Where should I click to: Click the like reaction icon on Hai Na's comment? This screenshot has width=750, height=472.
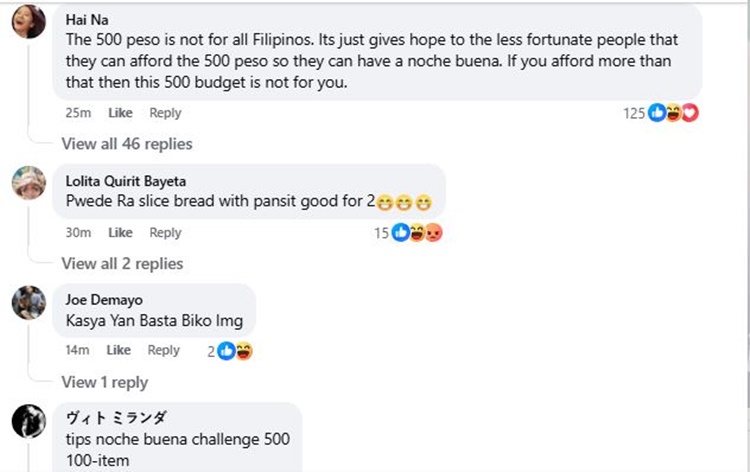pos(657,113)
